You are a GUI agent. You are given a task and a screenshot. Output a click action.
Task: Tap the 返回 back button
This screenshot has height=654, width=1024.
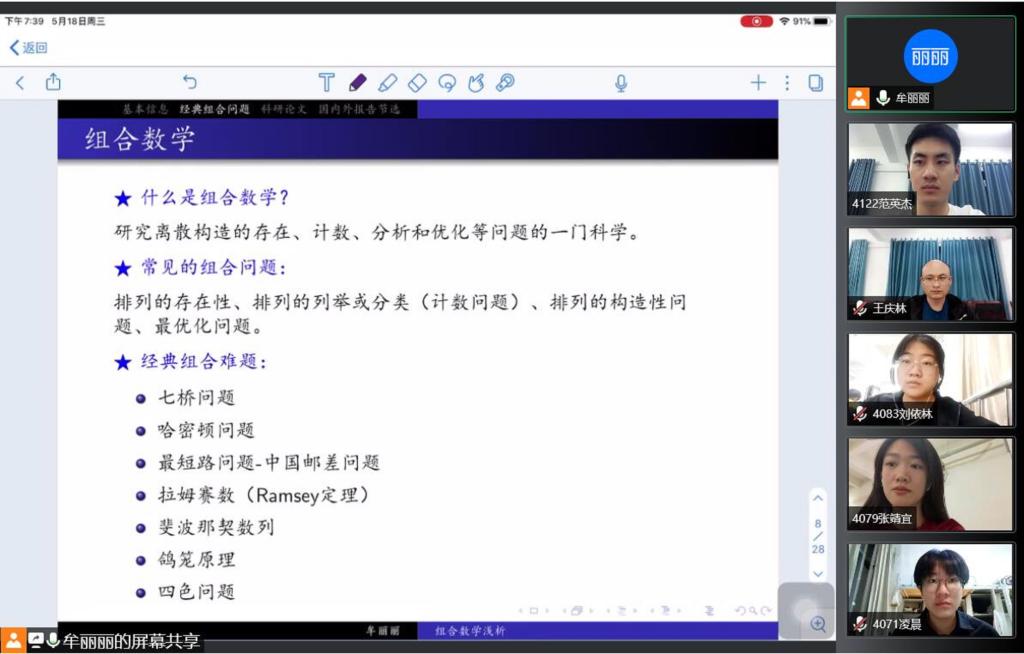[x=28, y=47]
